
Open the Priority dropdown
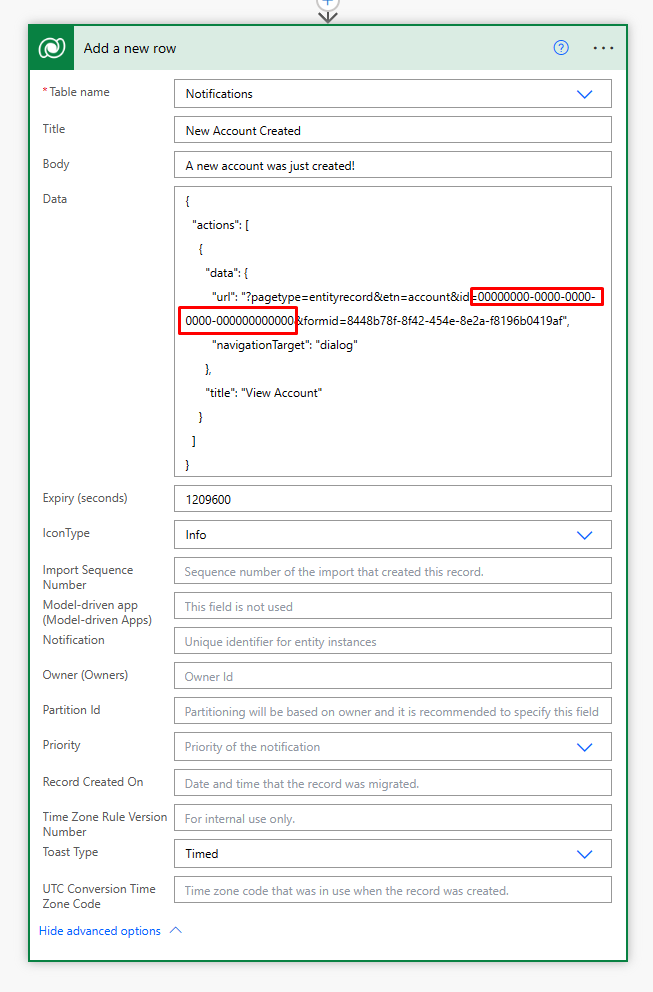(393, 747)
